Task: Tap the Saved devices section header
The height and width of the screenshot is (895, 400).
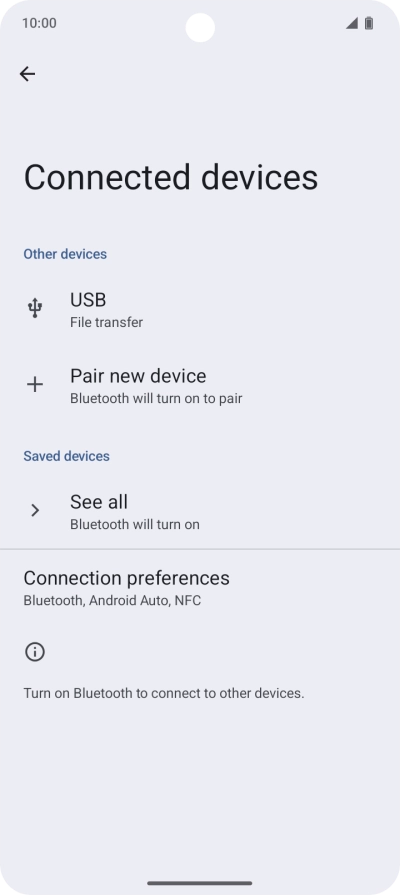Action: pyautogui.click(x=66, y=456)
